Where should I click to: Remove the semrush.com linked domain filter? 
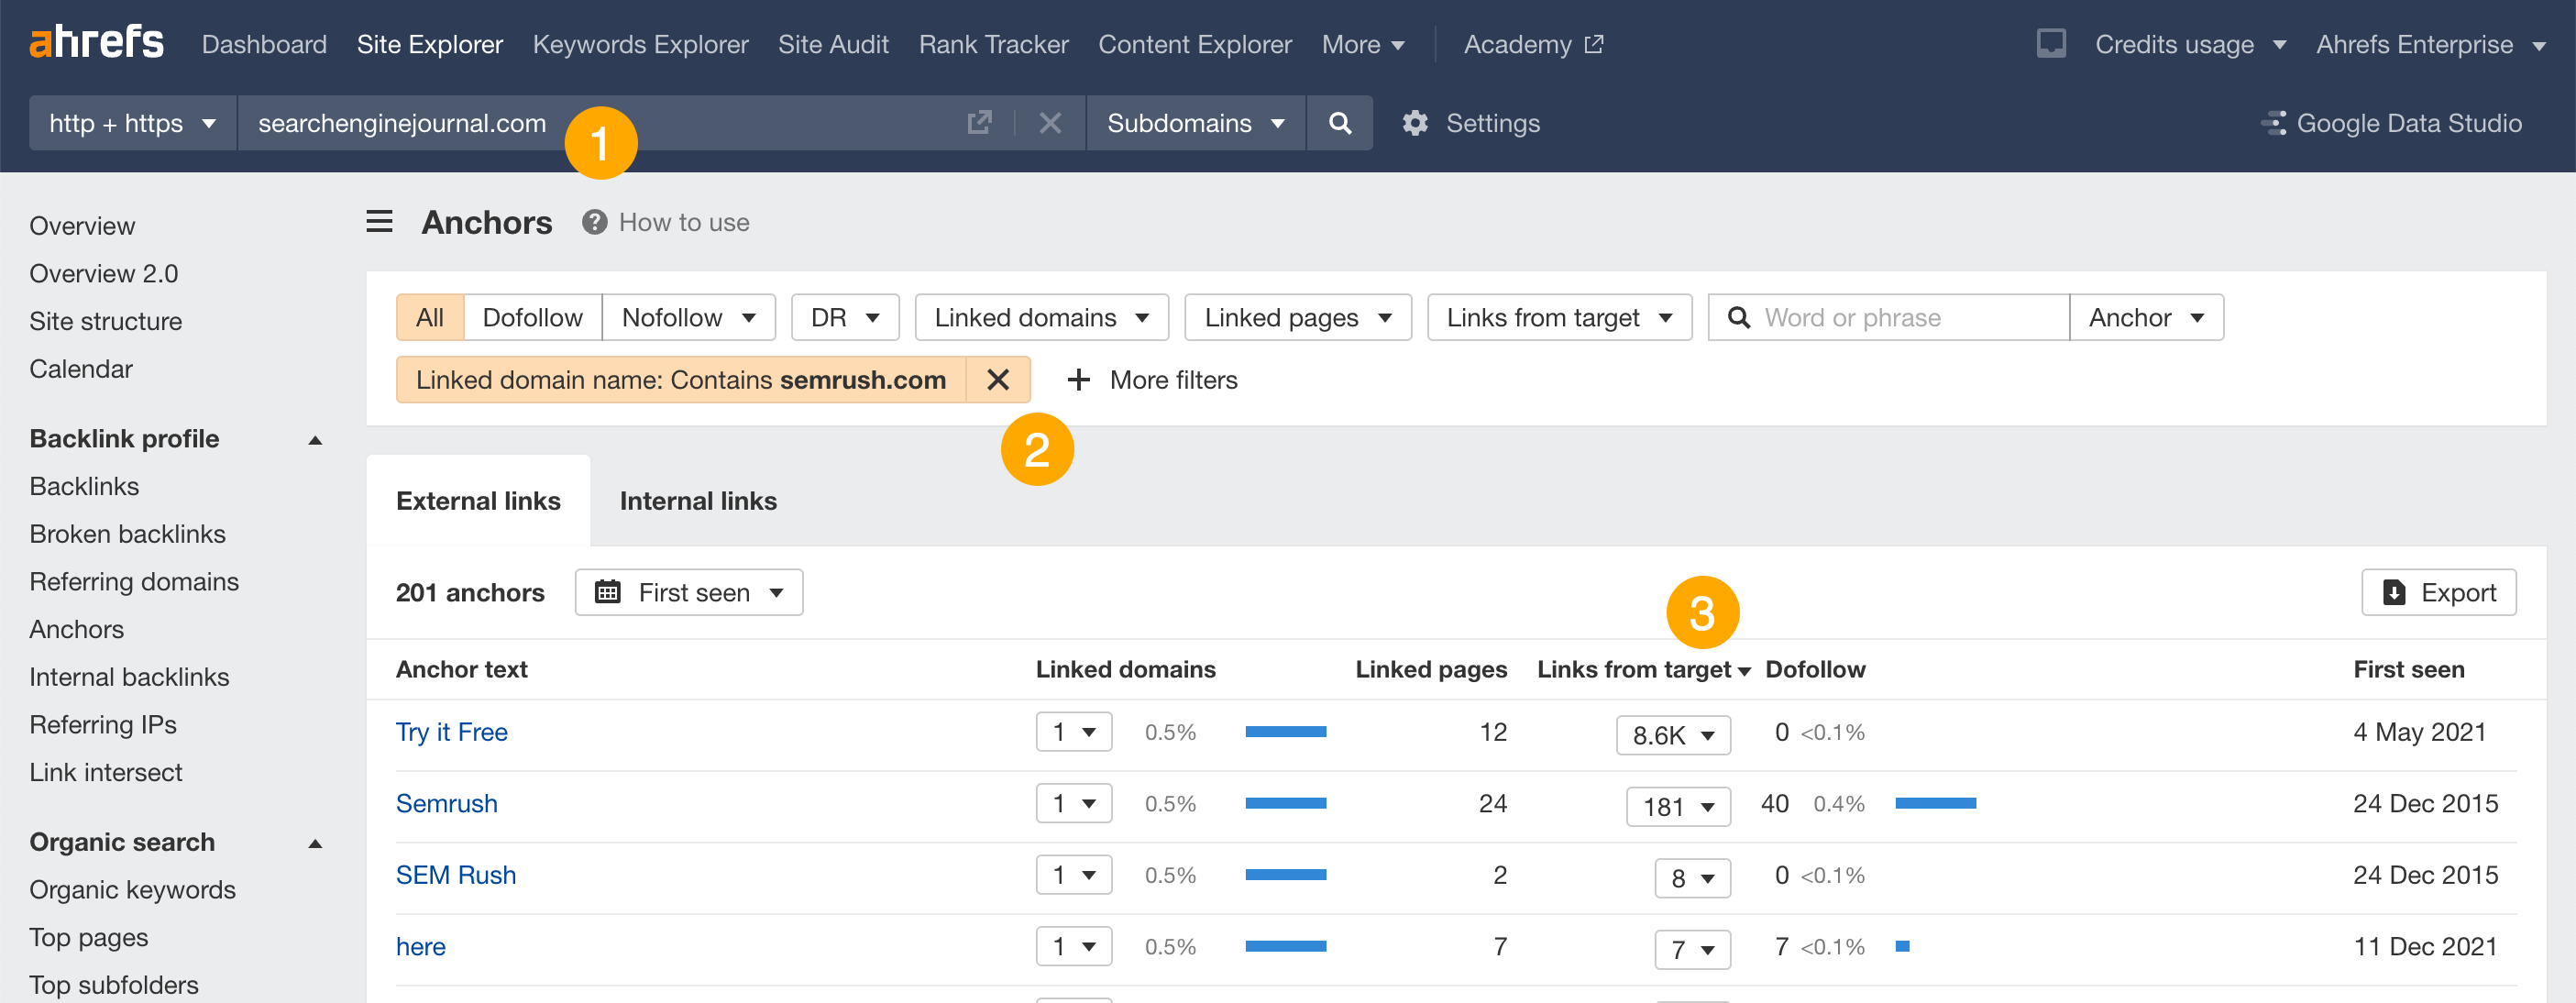(x=998, y=380)
